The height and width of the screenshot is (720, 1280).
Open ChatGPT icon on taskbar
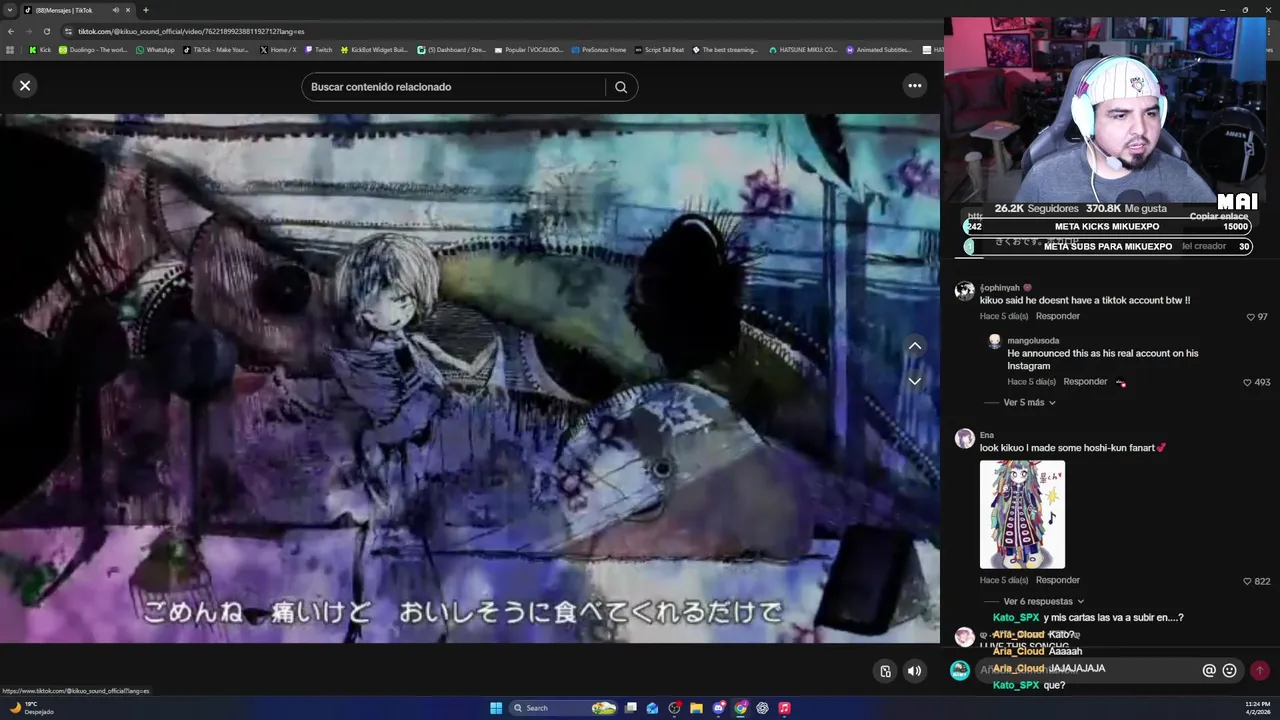(762, 708)
